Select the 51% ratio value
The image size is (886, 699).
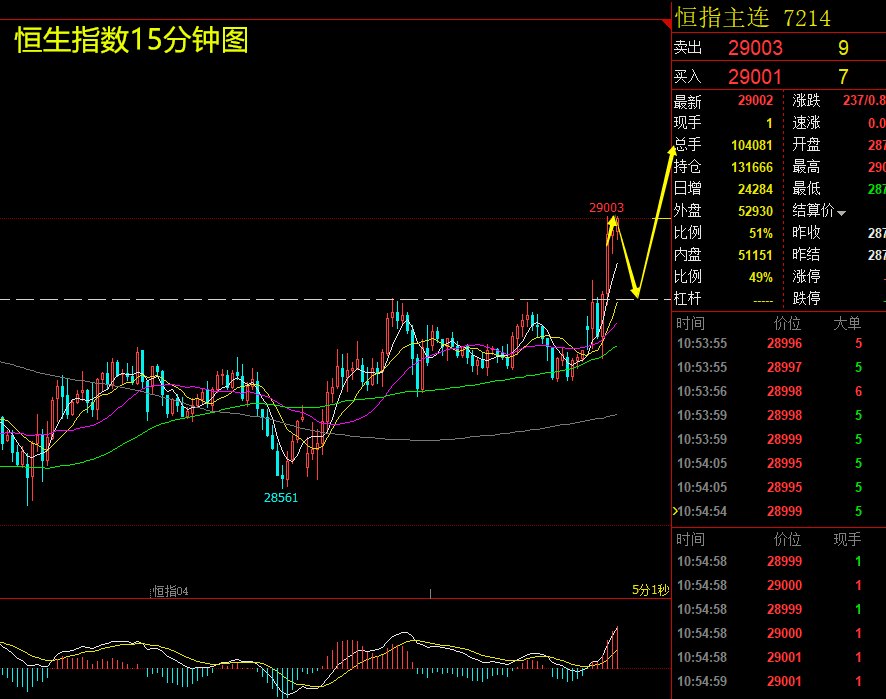tap(761, 233)
